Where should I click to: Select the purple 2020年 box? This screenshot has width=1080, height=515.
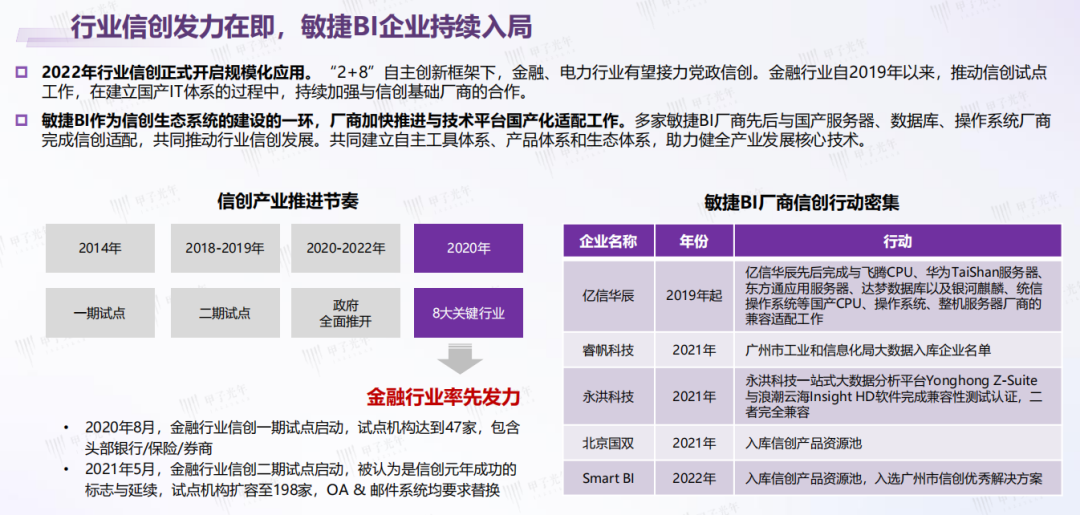point(468,248)
